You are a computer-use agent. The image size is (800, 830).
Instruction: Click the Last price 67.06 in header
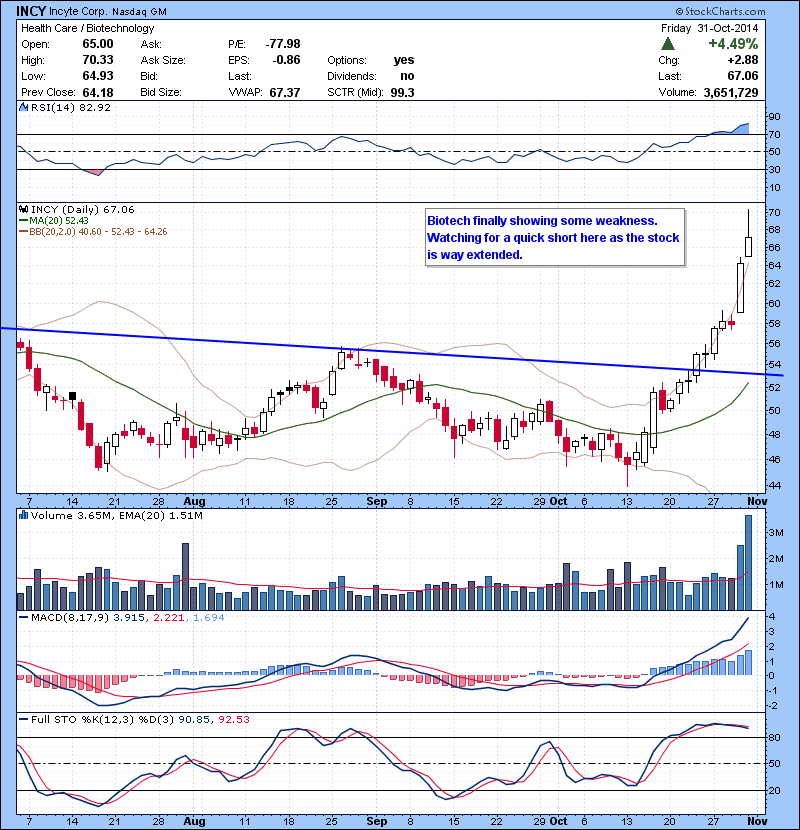coord(743,76)
